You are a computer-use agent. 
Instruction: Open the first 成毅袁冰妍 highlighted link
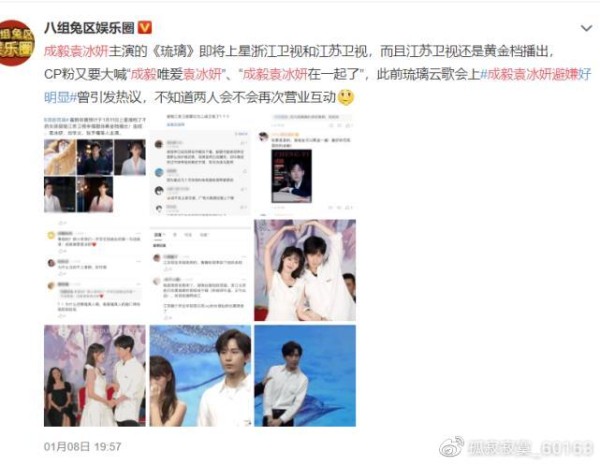click(x=76, y=51)
